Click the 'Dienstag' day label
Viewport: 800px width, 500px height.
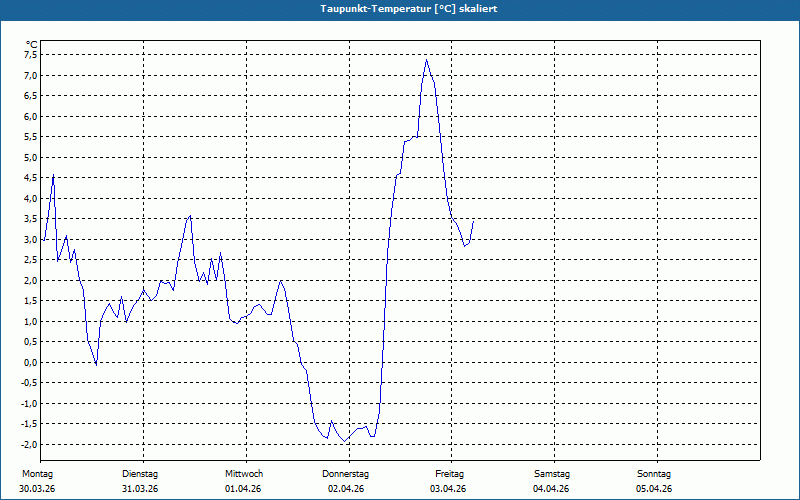140,474
